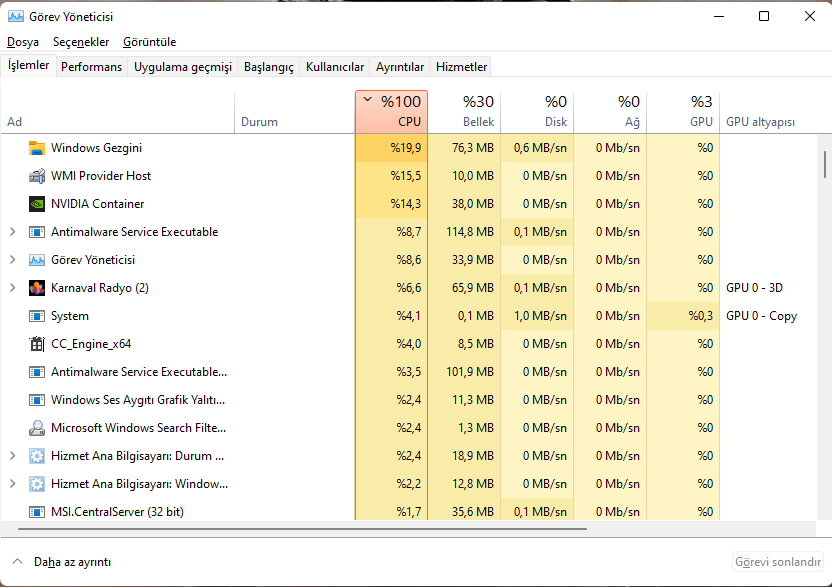Click the CC_Engine_x64 icon
The height and width of the screenshot is (587, 832).
(x=37, y=344)
